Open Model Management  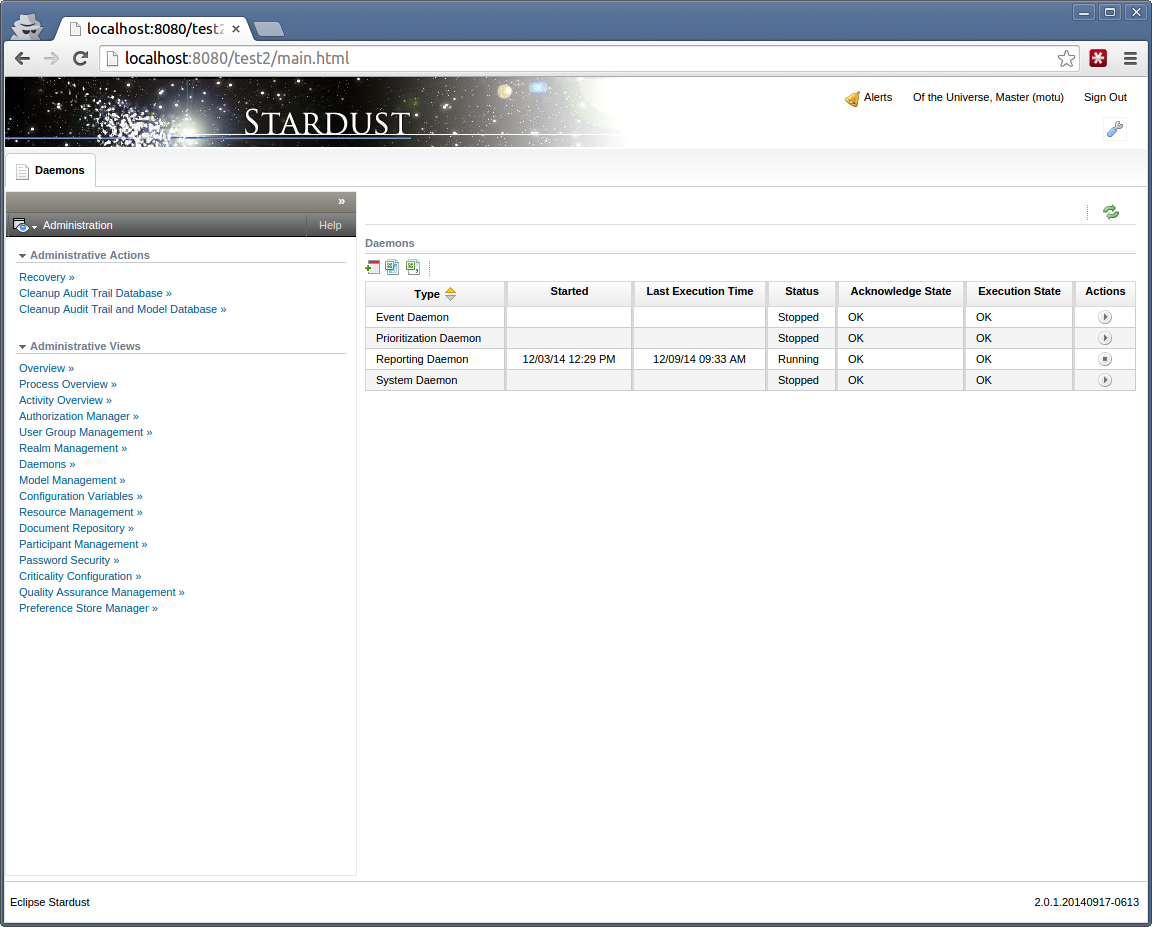tap(72, 481)
